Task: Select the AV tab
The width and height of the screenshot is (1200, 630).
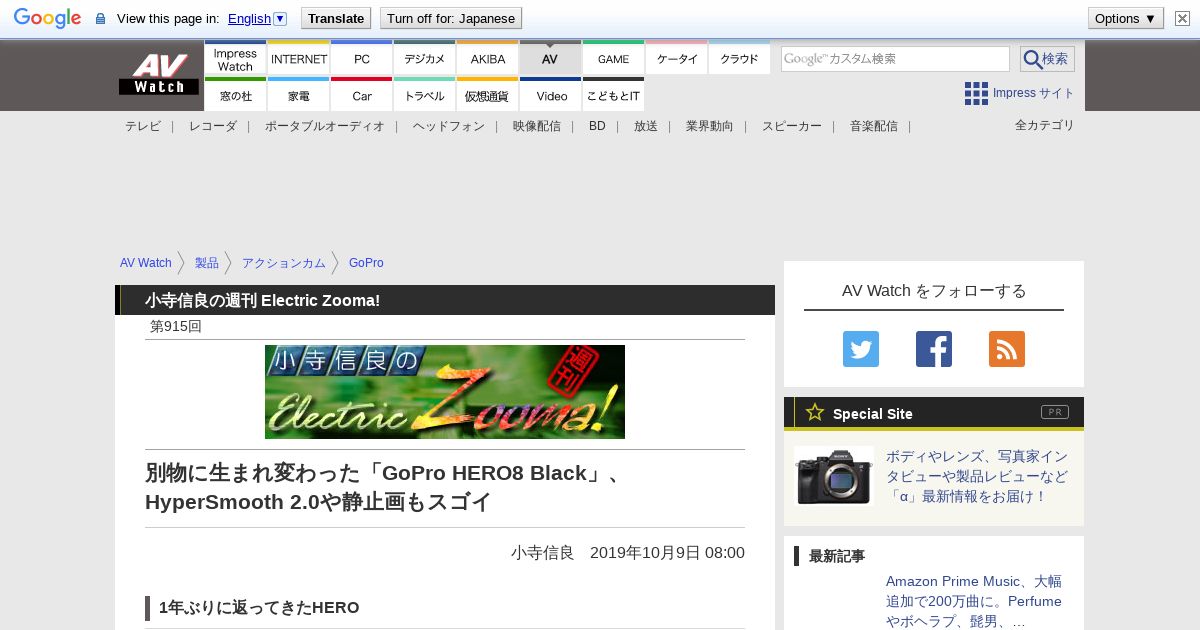Action: [550, 59]
